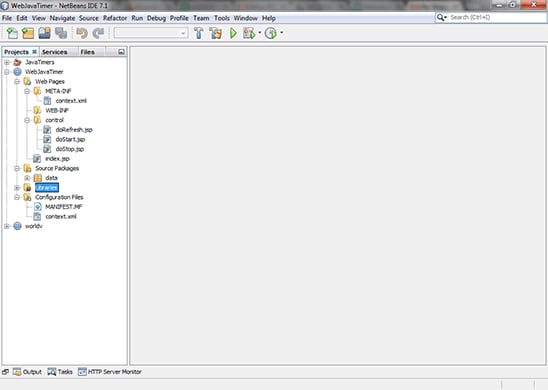Click the Undo toolbar icon
The width and height of the screenshot is (548, 390).
click(x=82, y=33)
